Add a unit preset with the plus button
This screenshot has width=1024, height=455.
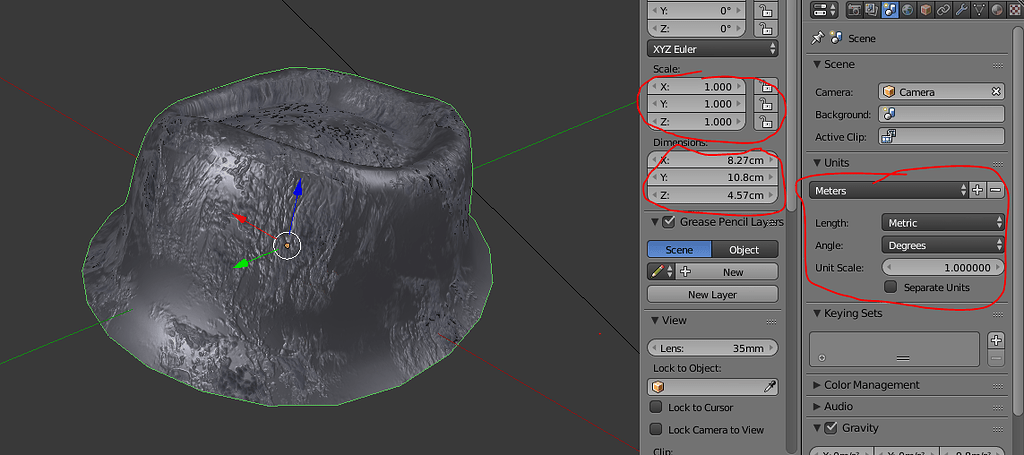point(978,191)
